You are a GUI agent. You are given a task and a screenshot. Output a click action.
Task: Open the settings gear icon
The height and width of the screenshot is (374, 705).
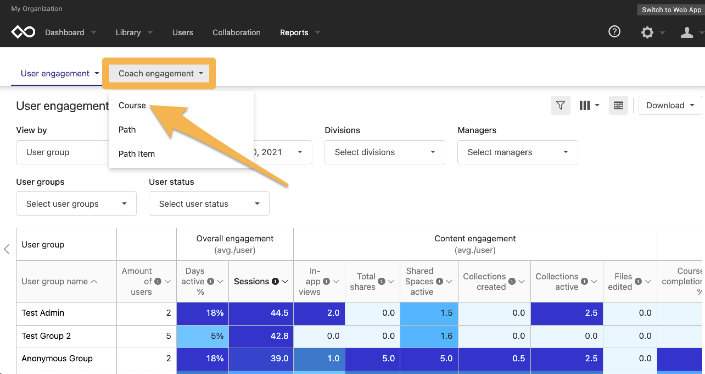tap(647, 32)
